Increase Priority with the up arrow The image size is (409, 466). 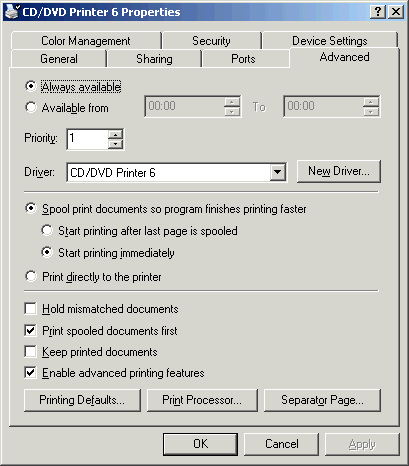[116, 135]
